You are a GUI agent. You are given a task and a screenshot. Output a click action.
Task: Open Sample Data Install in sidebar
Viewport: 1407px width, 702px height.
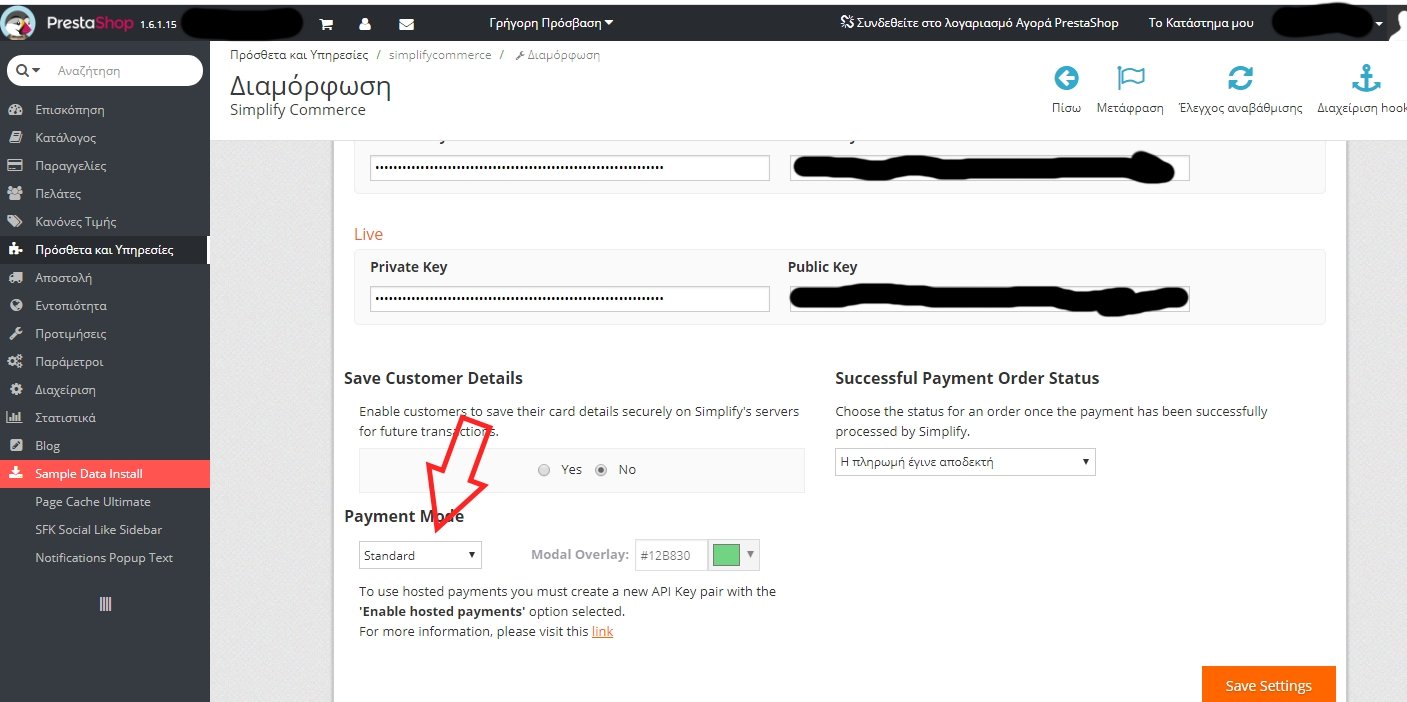coord(105,474)
